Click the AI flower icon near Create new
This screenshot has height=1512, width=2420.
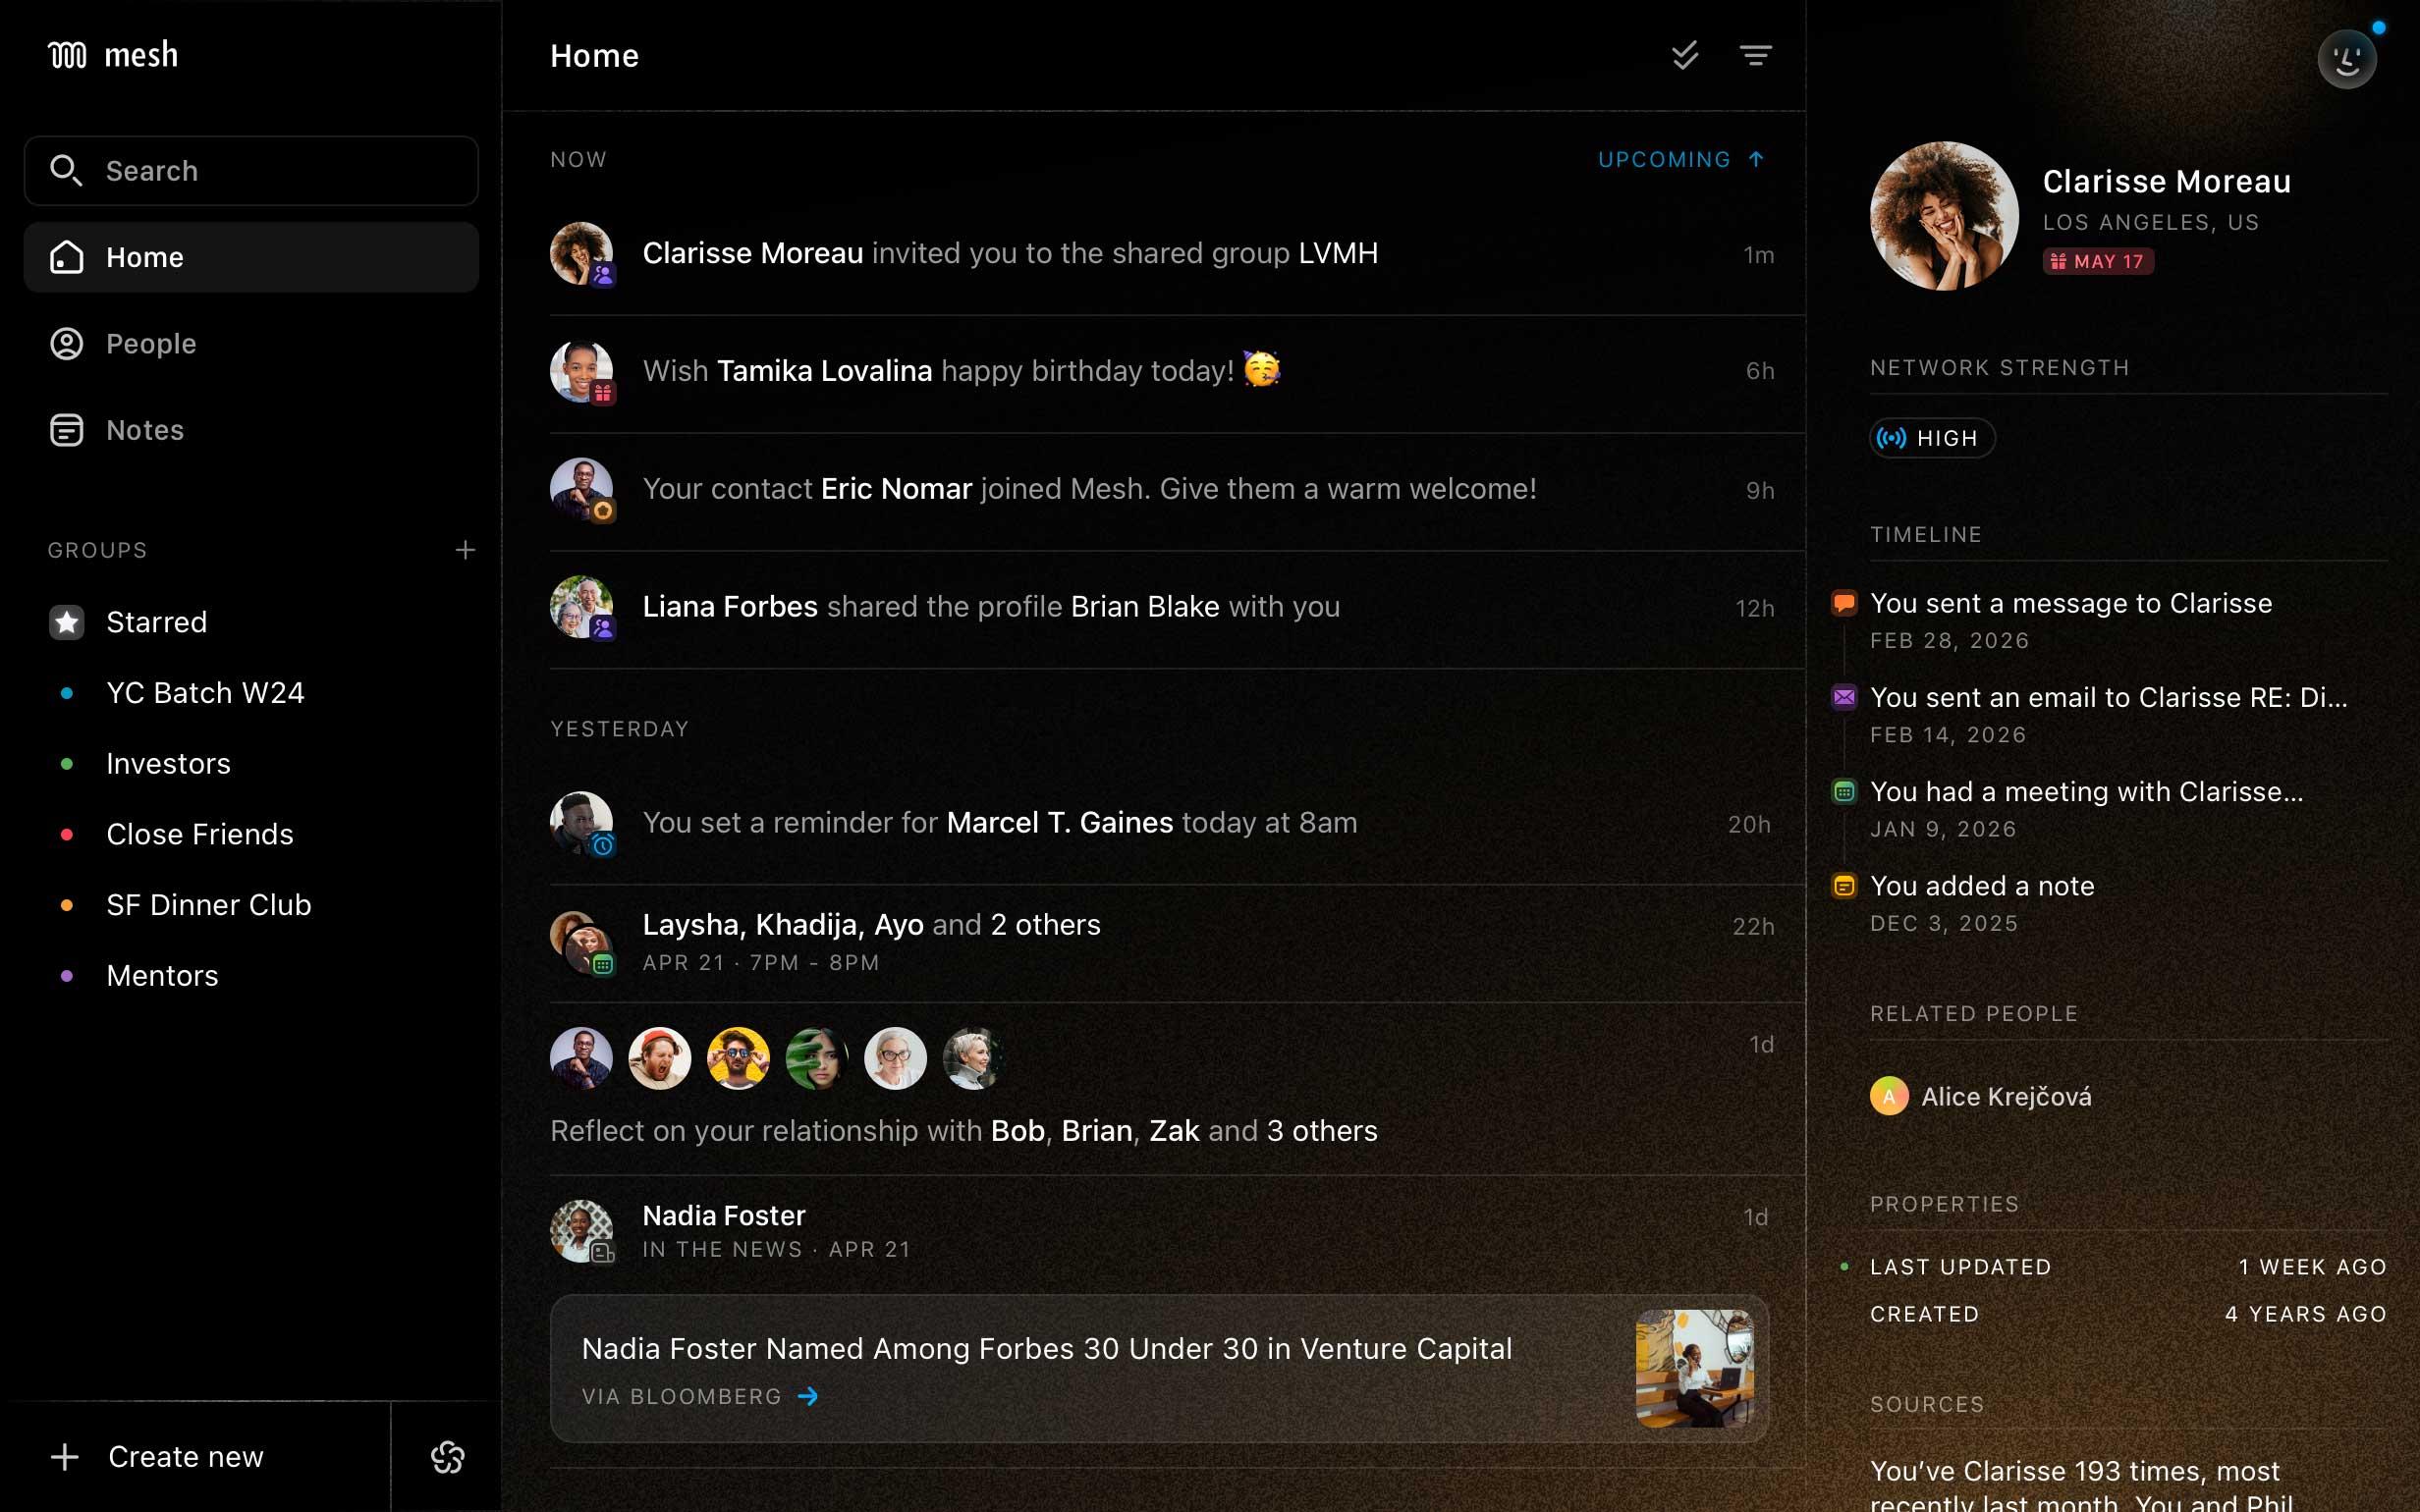(447, 1457)
